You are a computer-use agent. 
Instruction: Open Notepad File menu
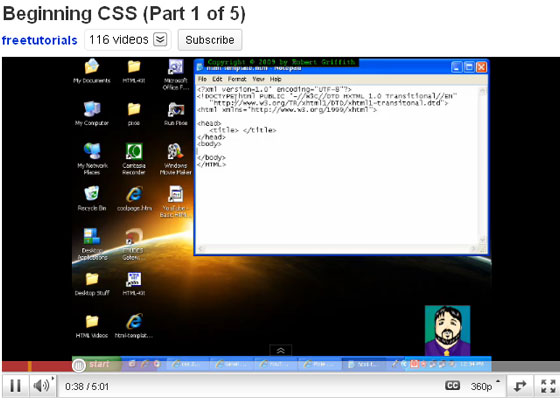[202, 79]
